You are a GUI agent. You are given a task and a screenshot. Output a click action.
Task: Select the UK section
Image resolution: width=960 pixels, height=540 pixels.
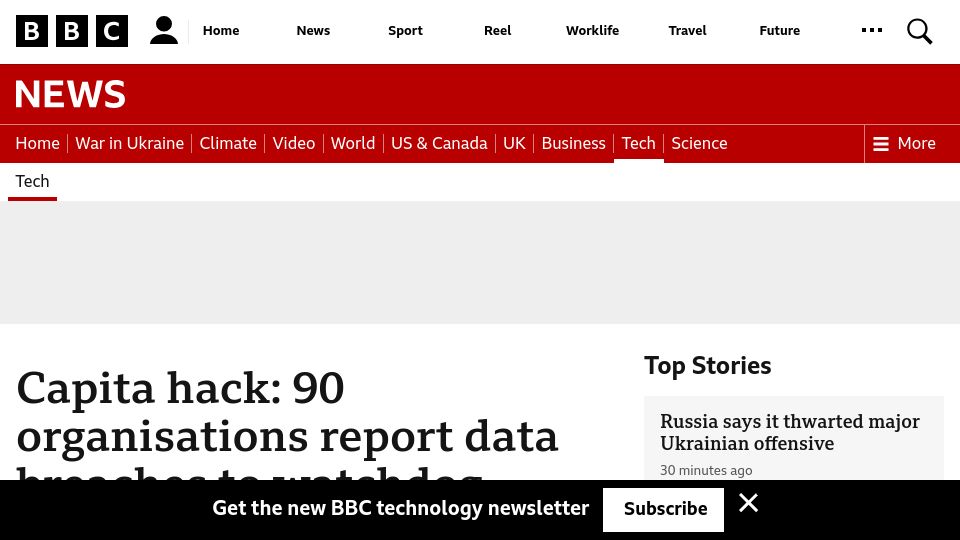tap(514, 143)
